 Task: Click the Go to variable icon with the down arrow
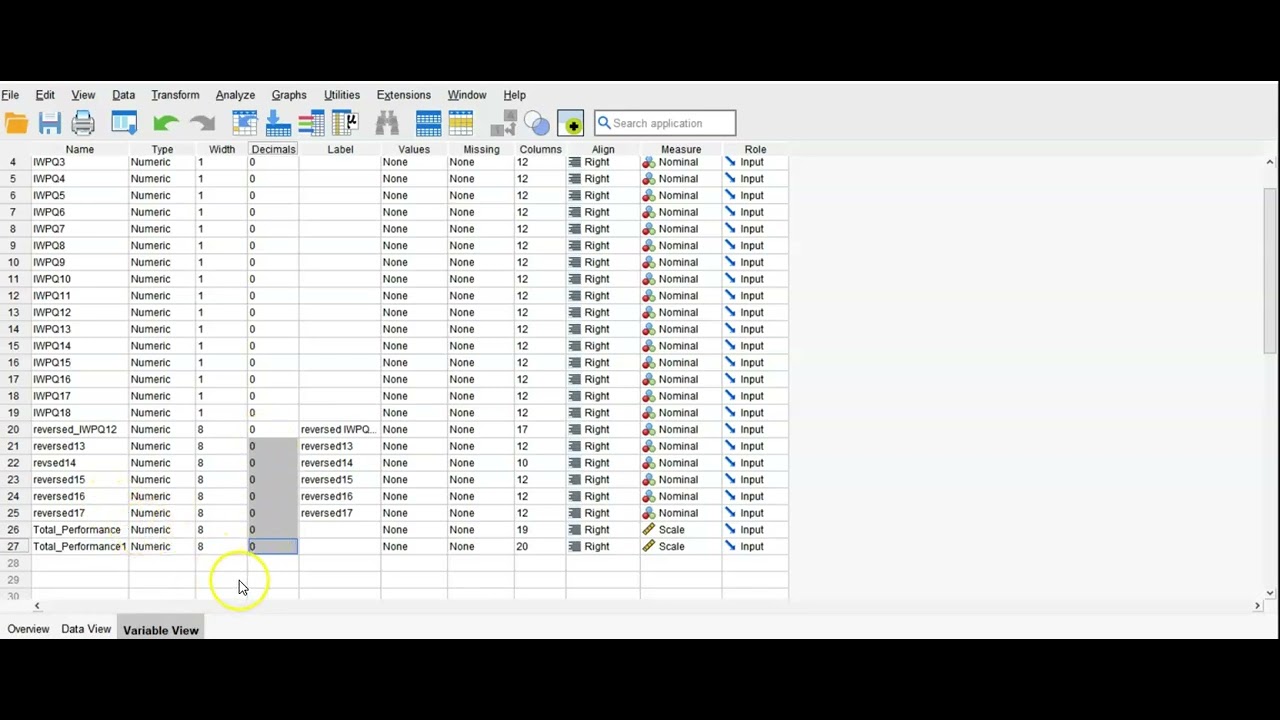tap(278, 123)
